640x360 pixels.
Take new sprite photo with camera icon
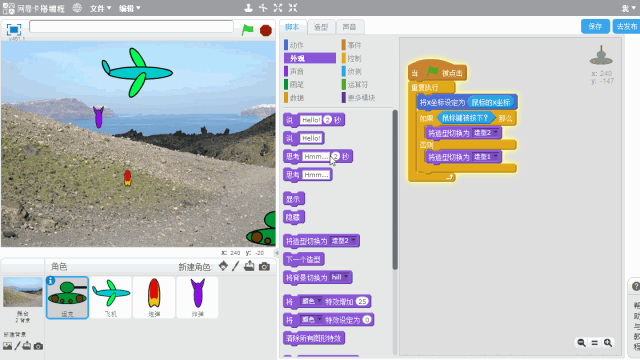click(264, 267)
